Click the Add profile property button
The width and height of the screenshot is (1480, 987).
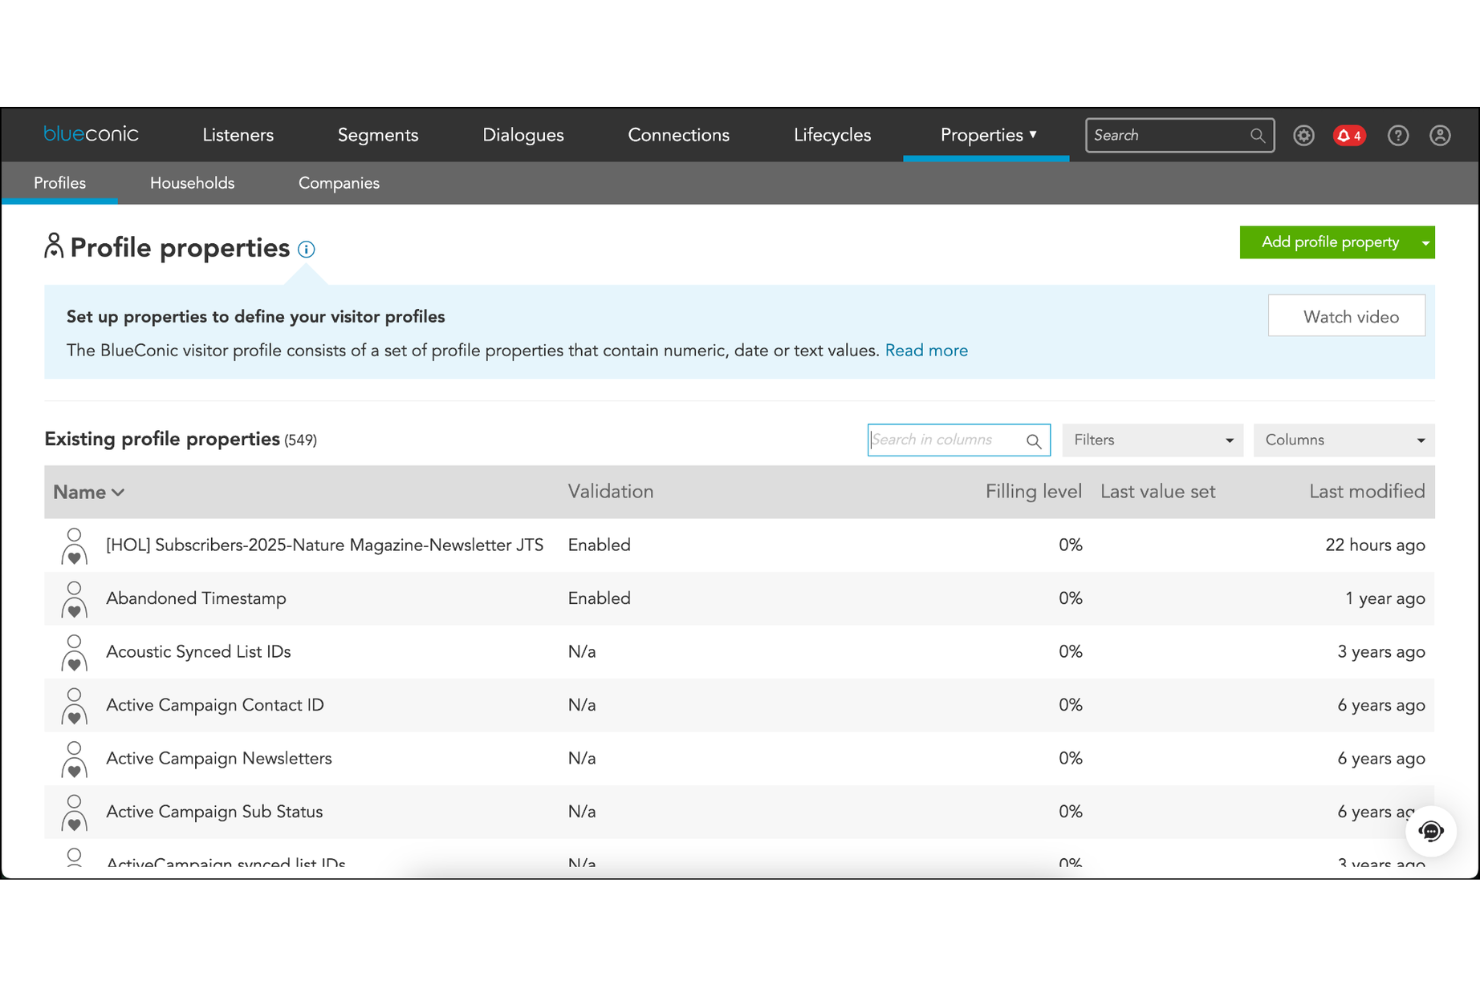[1328, 242]
